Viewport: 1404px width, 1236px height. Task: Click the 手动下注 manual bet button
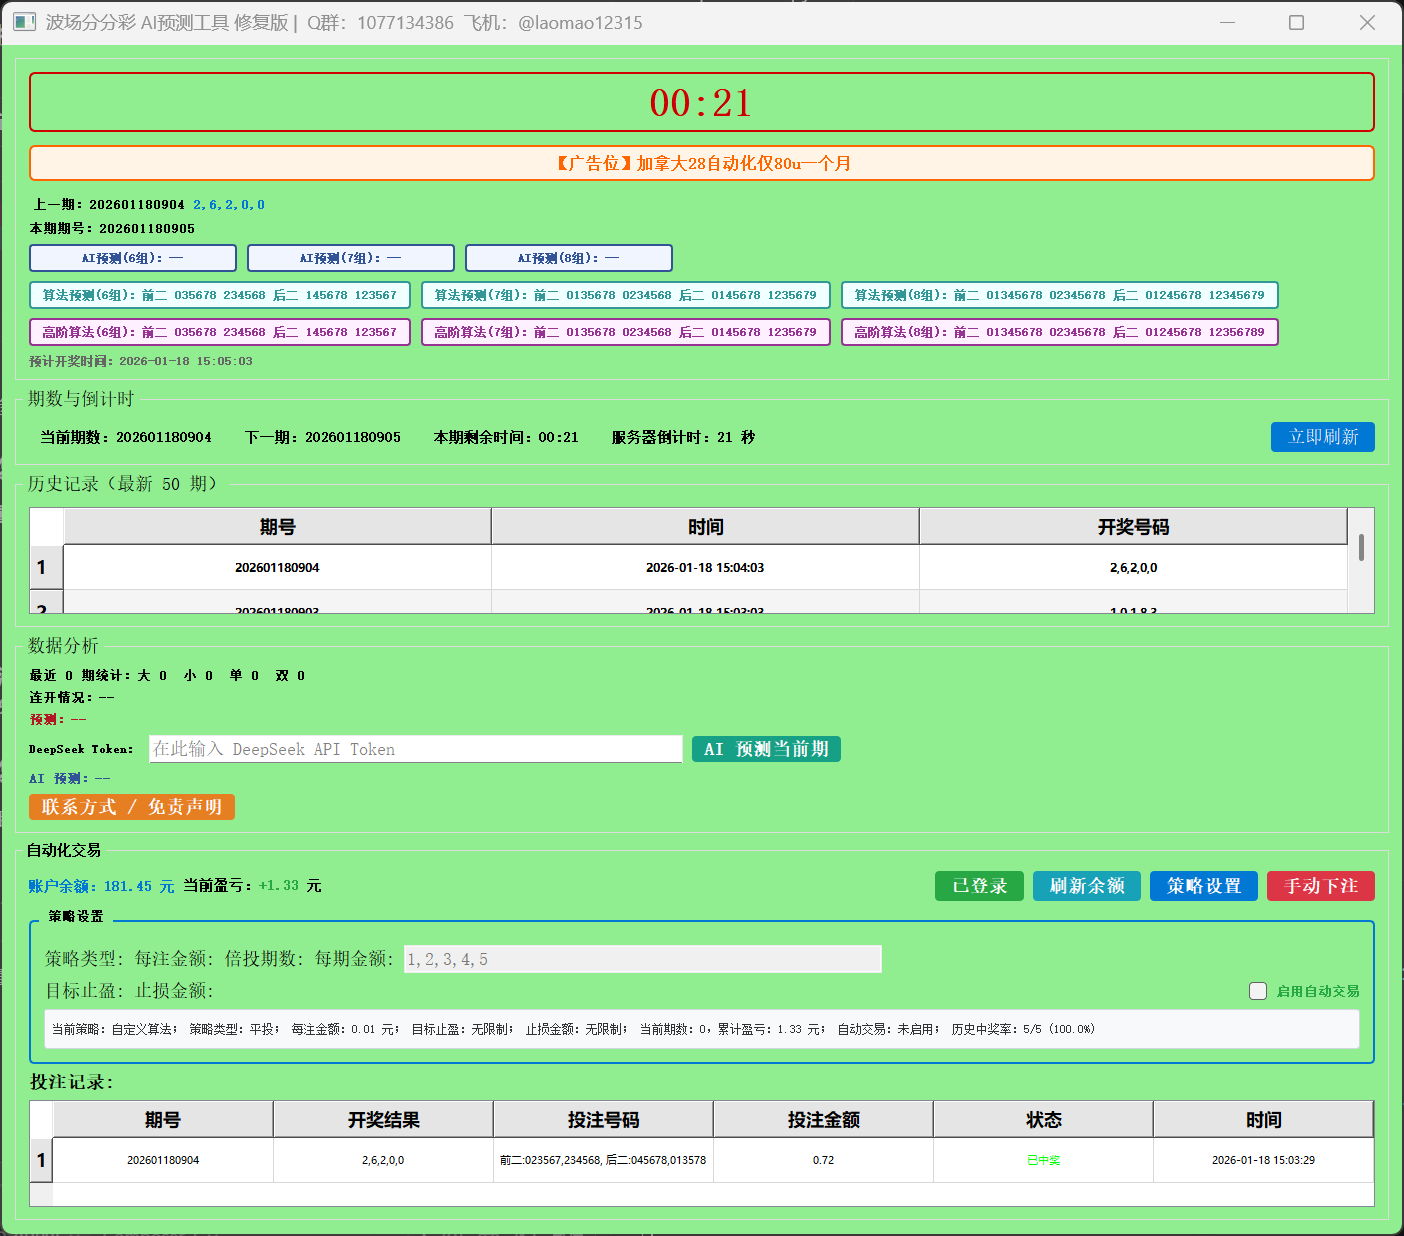(x=1320, y=885)
